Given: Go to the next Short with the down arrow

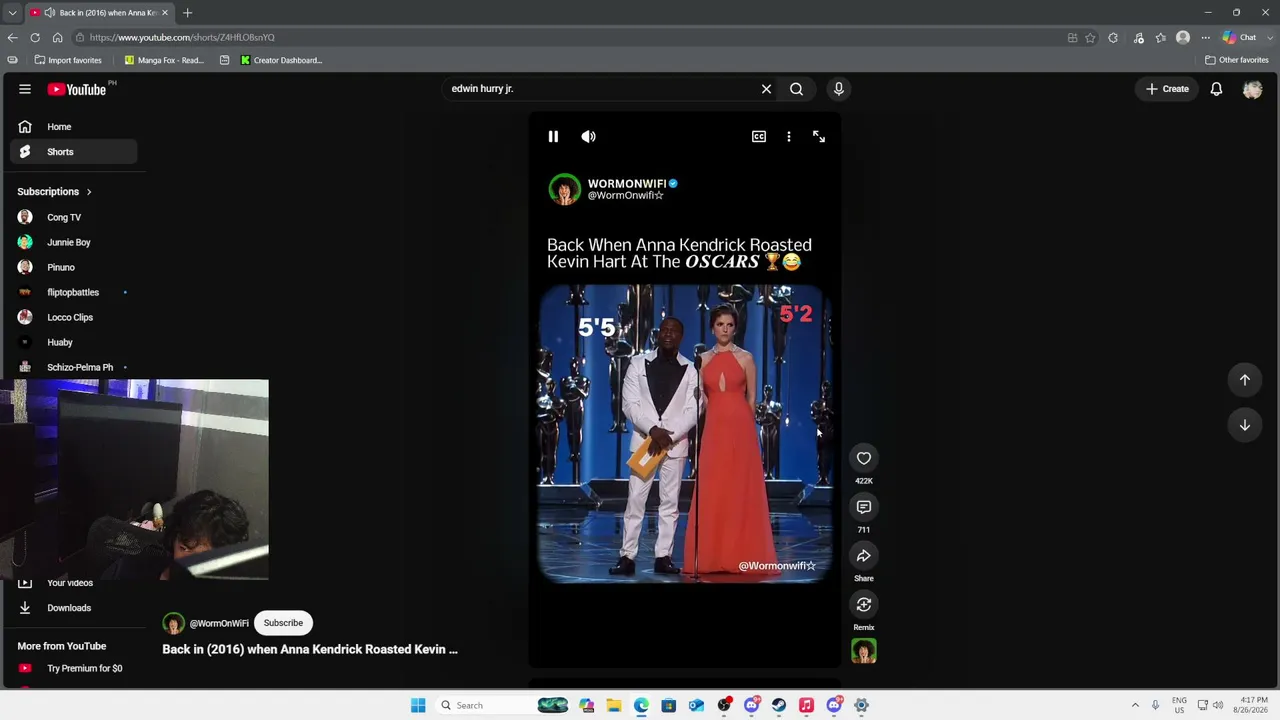Looking at the screenshot, I should (1245, 425).
